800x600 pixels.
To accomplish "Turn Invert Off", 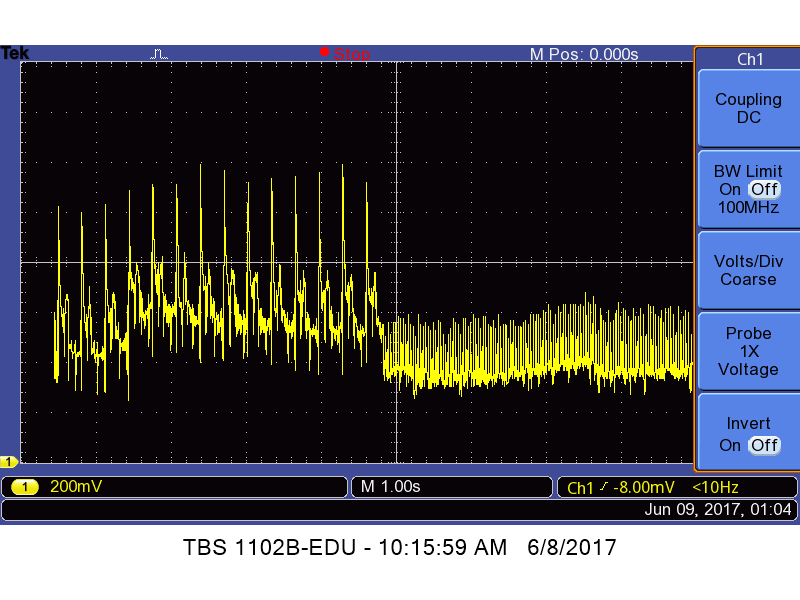I will [x=764, y=445].
